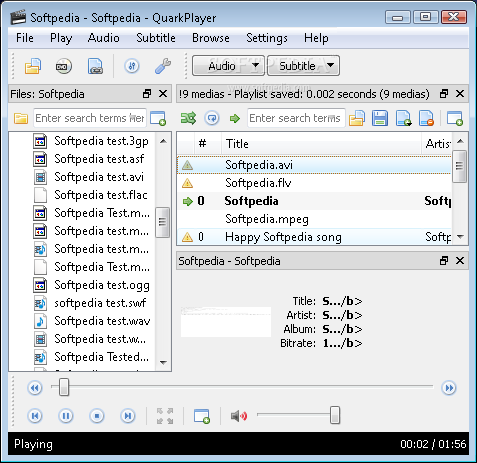
Task: Click the album cover thumbnail
Action: click(x=226, y=322)
